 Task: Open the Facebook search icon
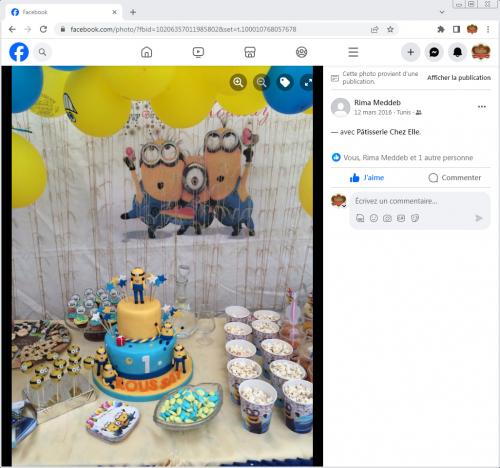pos(42,52)
